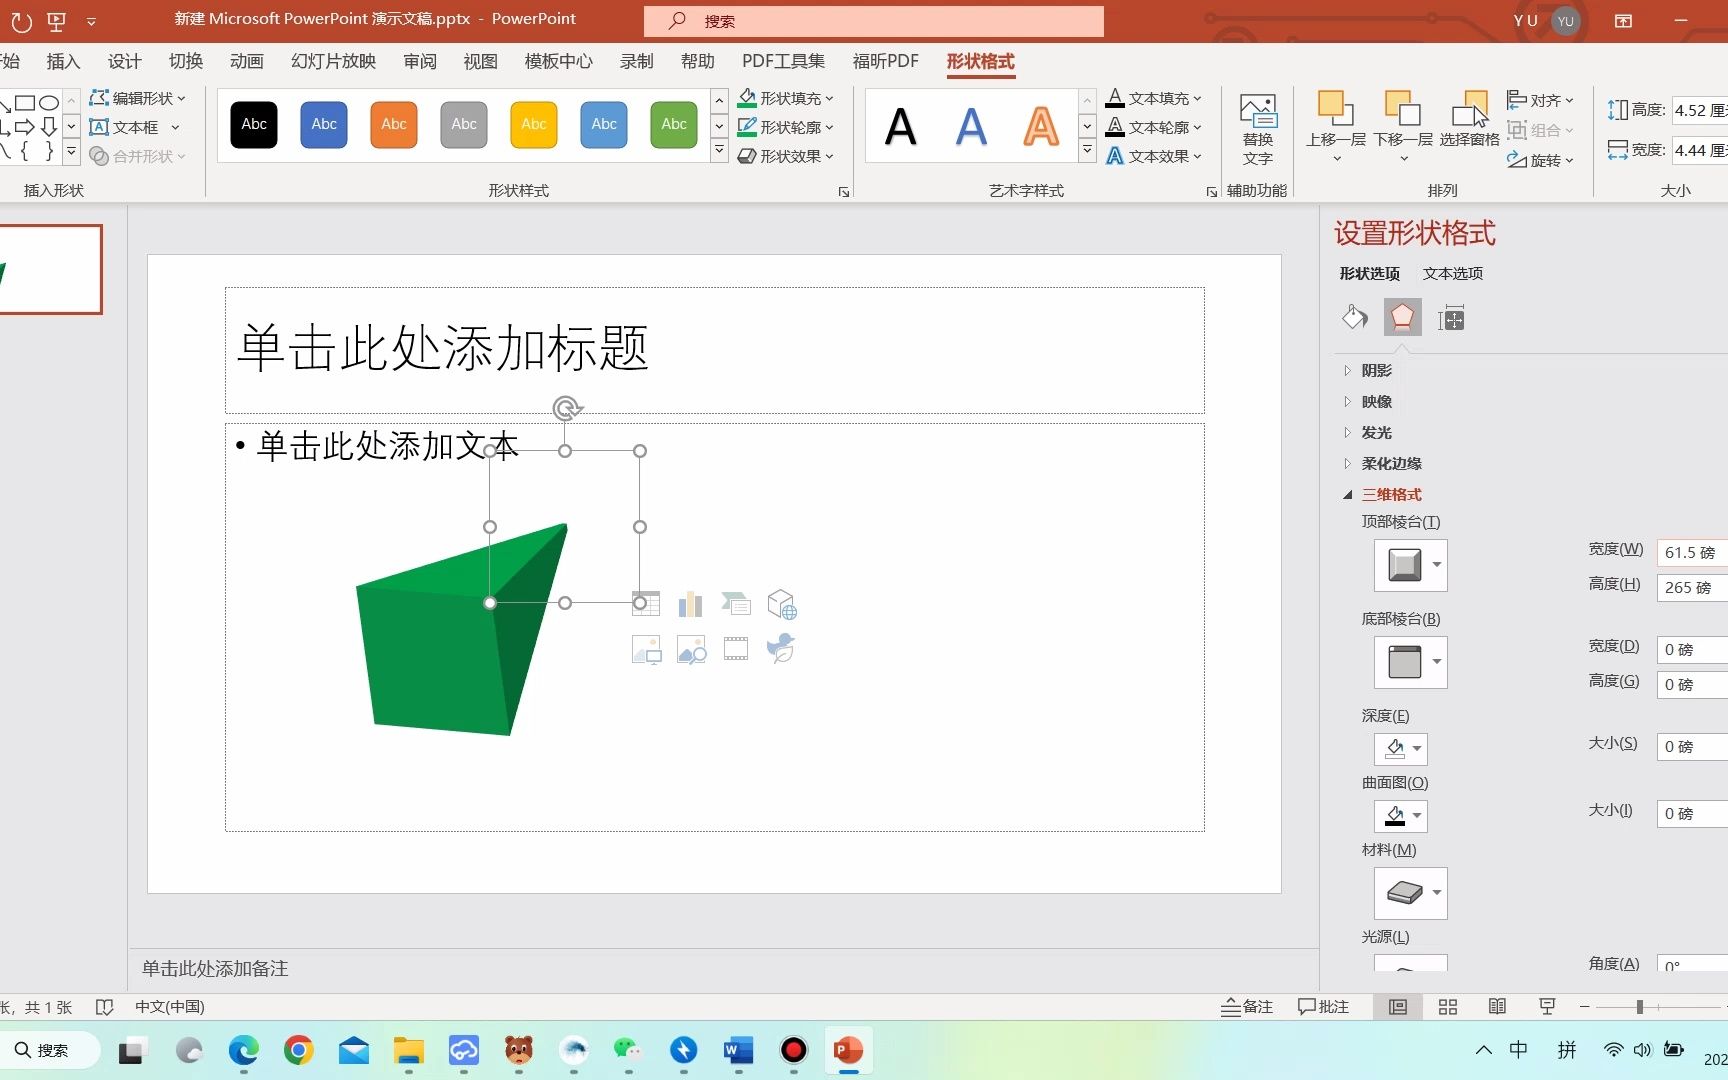The height and width of the screenshot is (1080, 1728).
Task: Open the Fill & Line settings icon
Action: tap(1355, 317)
